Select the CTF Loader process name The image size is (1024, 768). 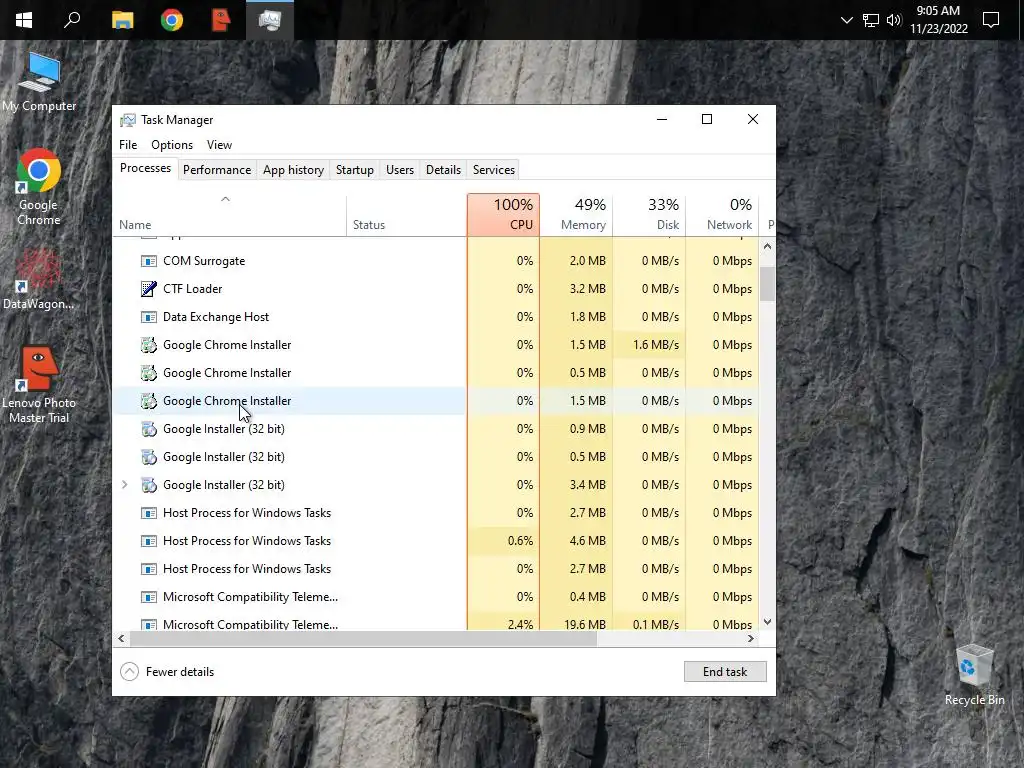pyautogui.click(x=192, y=289)
